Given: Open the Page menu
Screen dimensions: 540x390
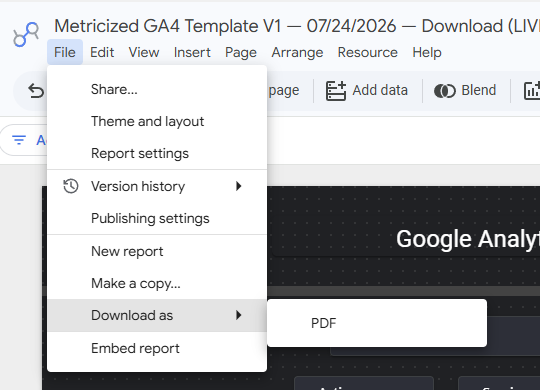Looking at the screenshot, I should point(241,53).
